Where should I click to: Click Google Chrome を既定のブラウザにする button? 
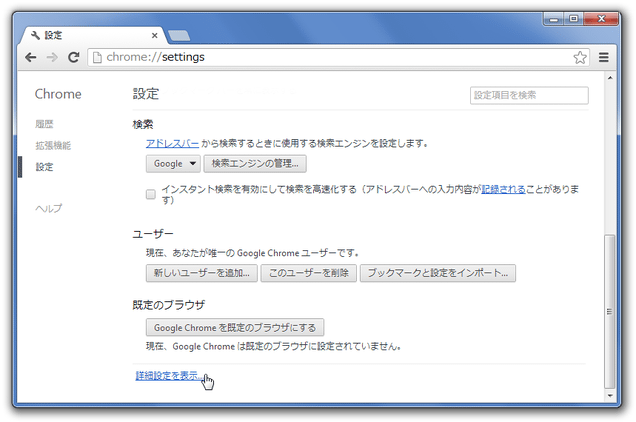[x=235, y=327]
